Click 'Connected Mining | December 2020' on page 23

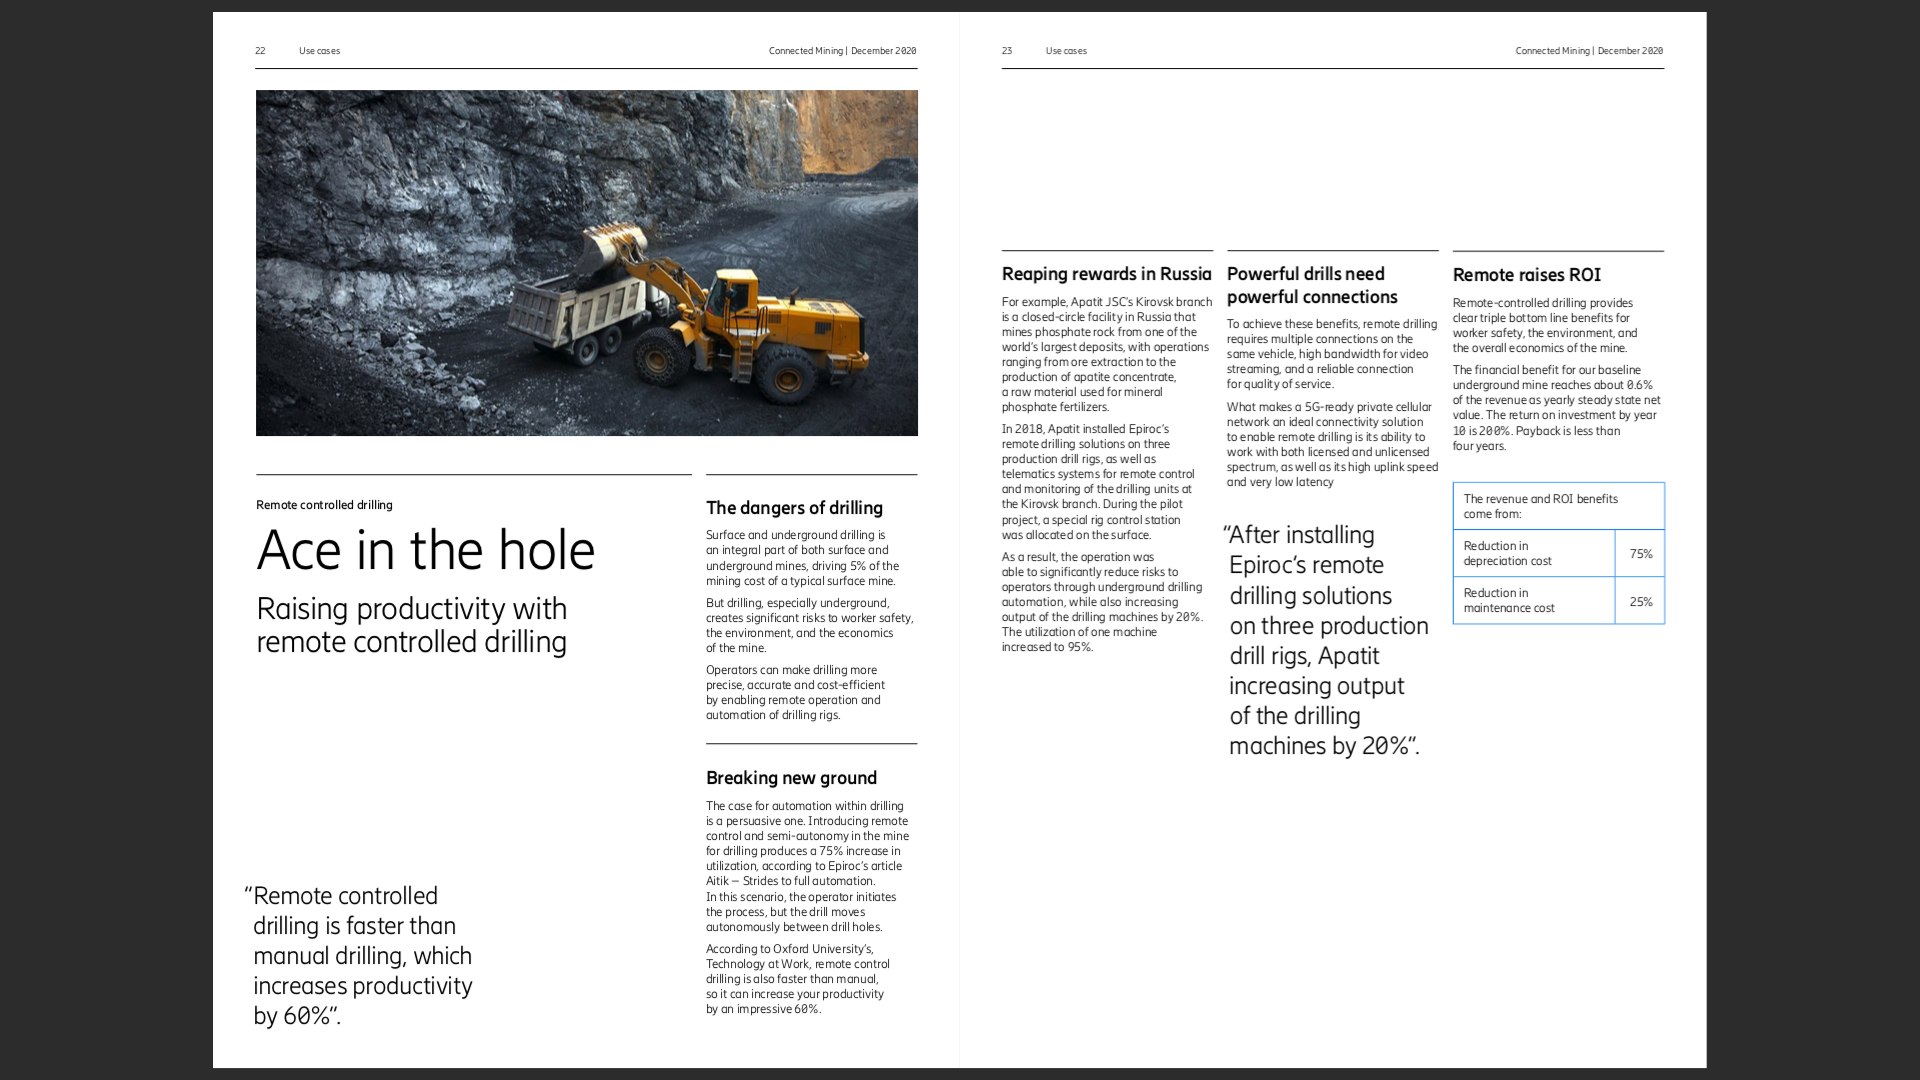(x=1589, y=51)
